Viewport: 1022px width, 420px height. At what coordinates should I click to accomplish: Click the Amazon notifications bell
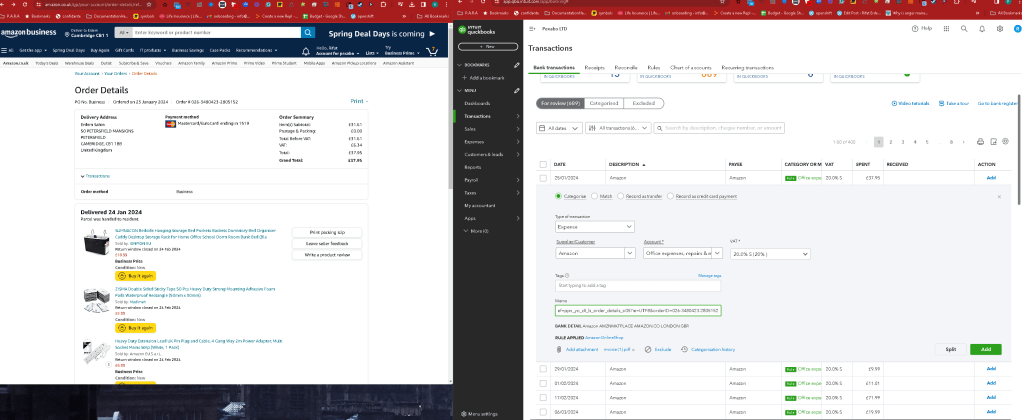[x=306, y=52]
